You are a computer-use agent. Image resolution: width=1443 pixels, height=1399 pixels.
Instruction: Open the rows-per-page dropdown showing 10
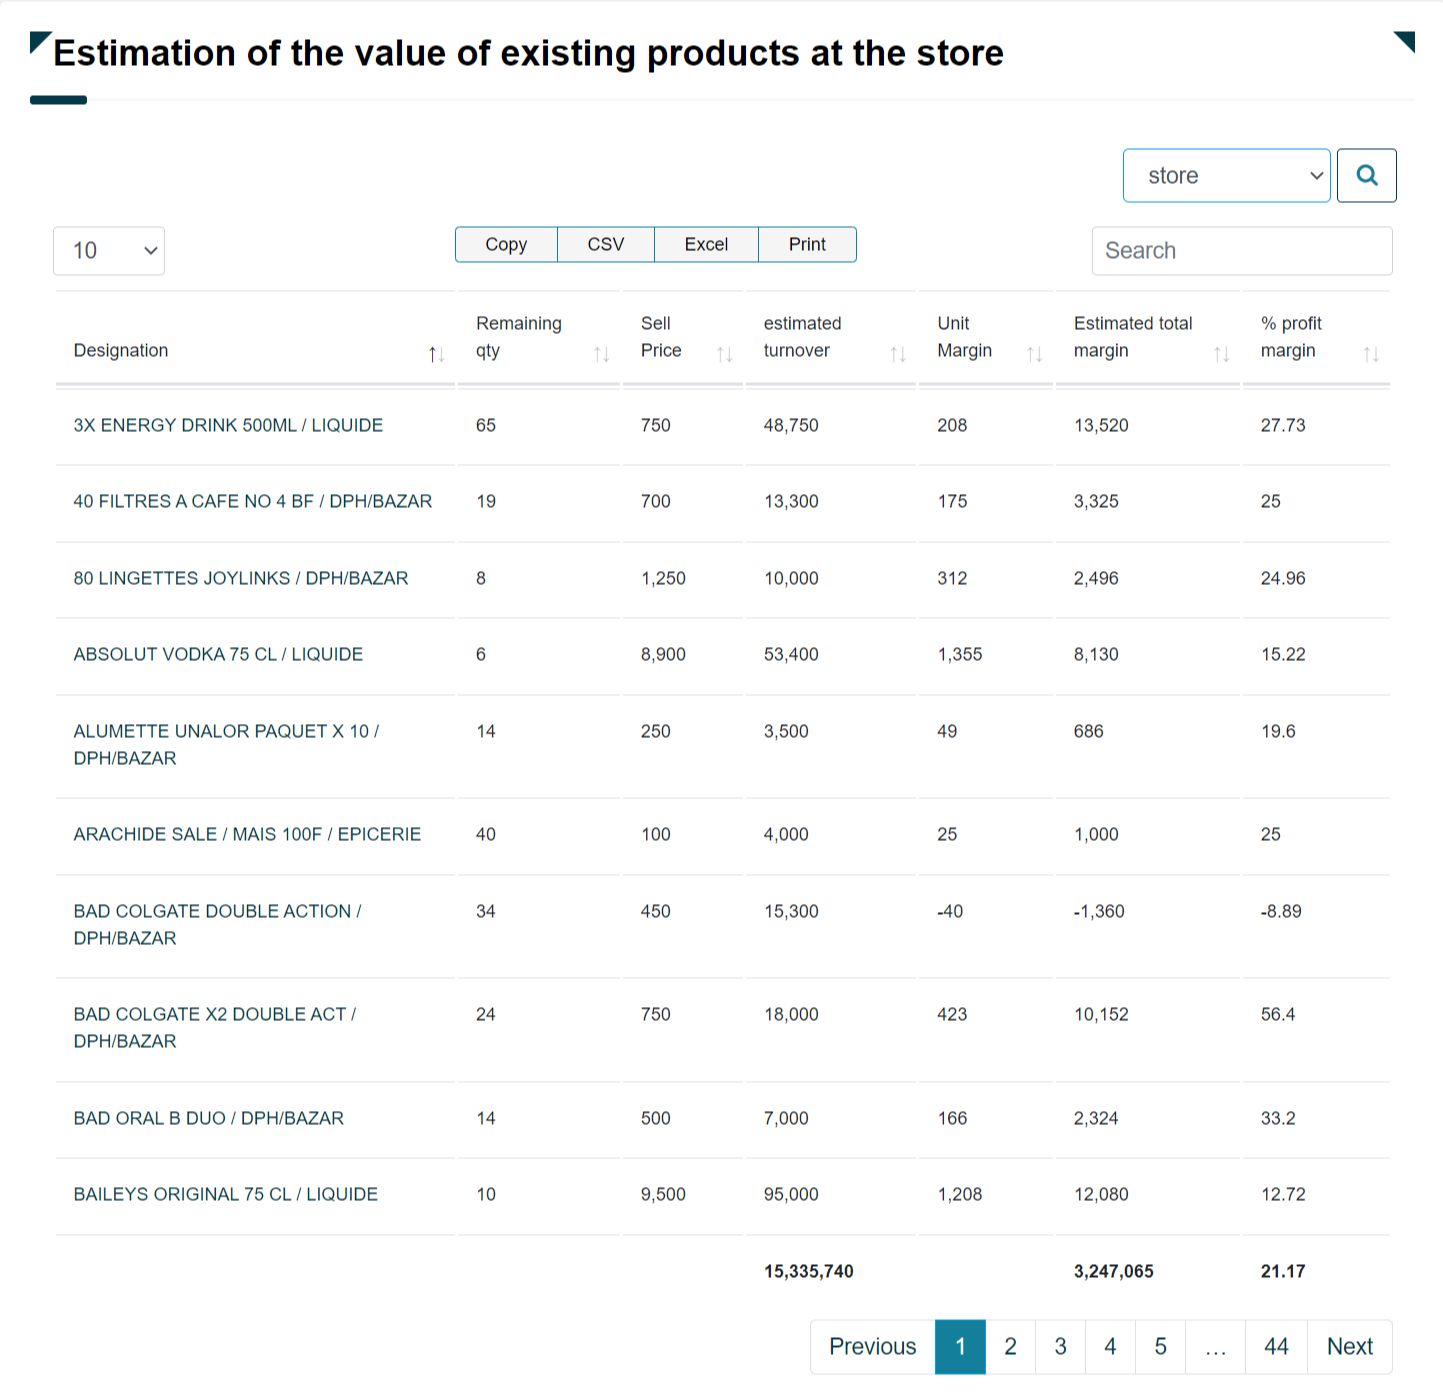(109, 251)
